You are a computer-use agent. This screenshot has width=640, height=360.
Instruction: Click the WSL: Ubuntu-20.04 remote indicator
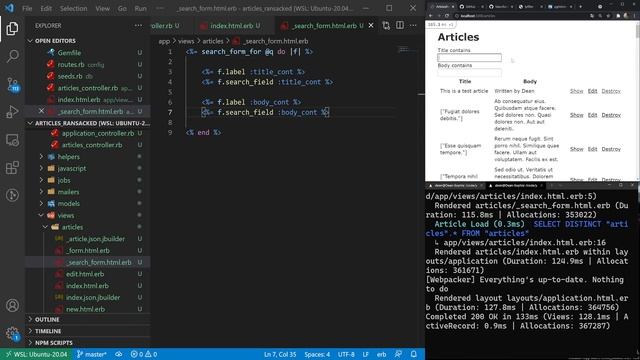tap(37, 354)
